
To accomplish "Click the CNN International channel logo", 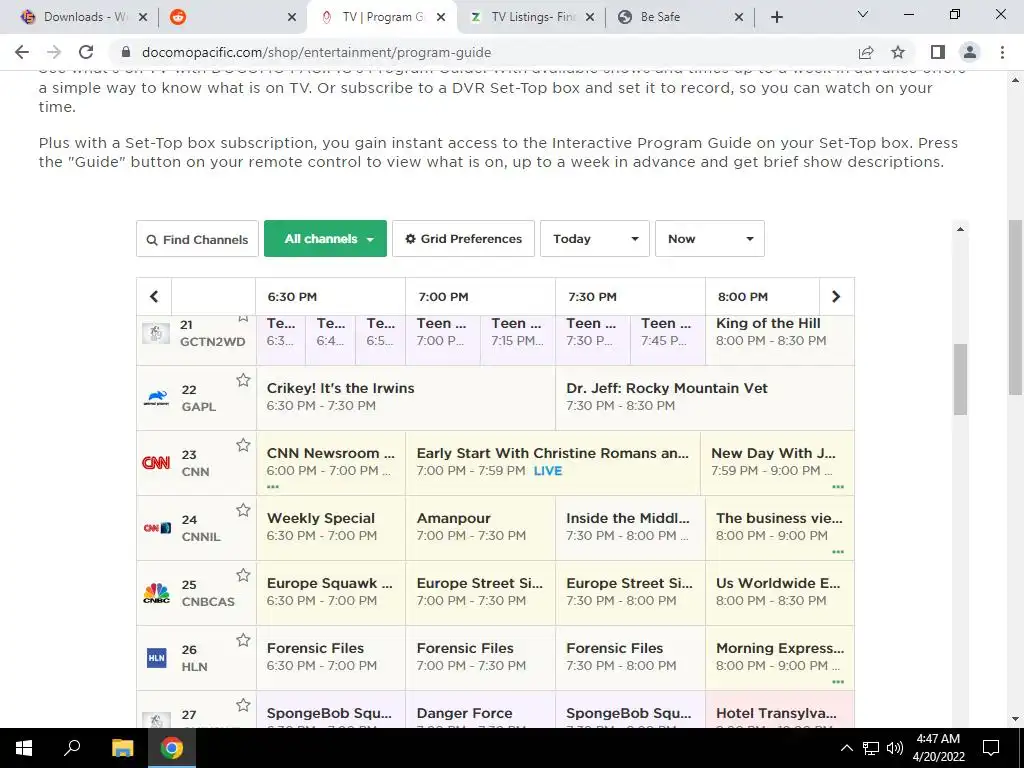I will 157,528.
